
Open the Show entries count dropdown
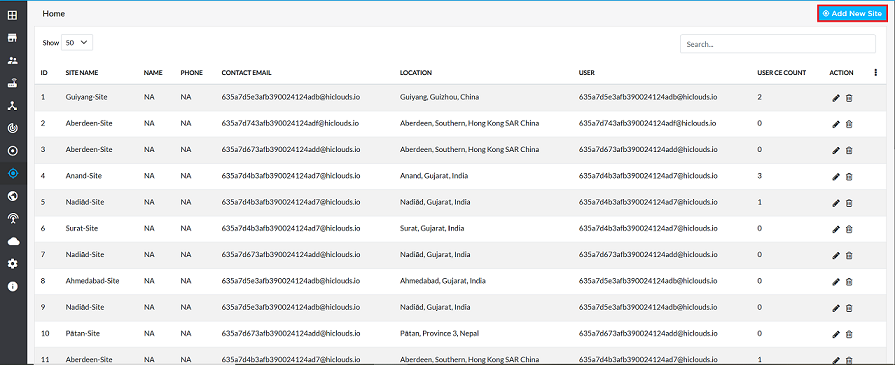77,43
